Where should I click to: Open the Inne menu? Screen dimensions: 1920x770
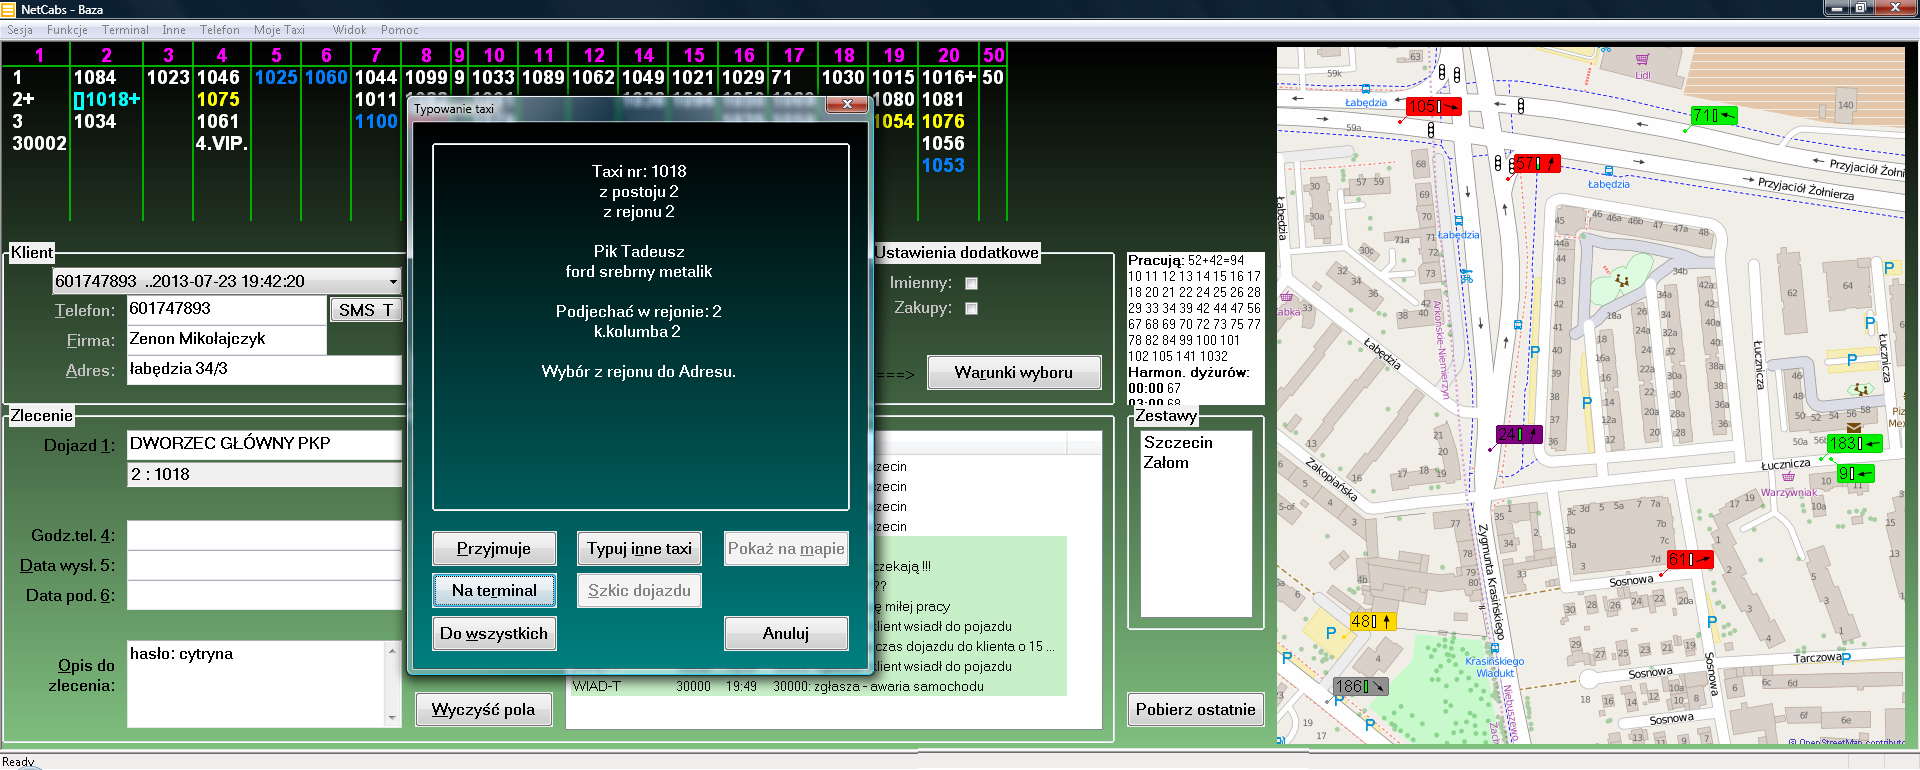174,30
